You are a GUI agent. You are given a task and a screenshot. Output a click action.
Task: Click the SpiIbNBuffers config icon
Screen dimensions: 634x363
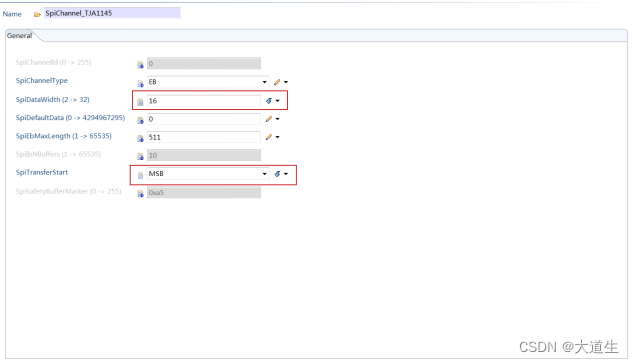coord(140,156)
